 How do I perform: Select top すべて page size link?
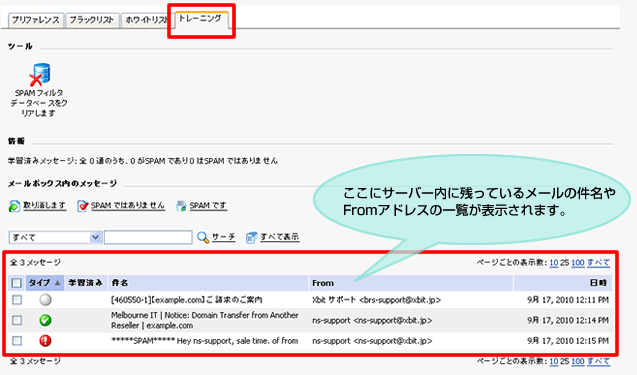pos(598,263)
